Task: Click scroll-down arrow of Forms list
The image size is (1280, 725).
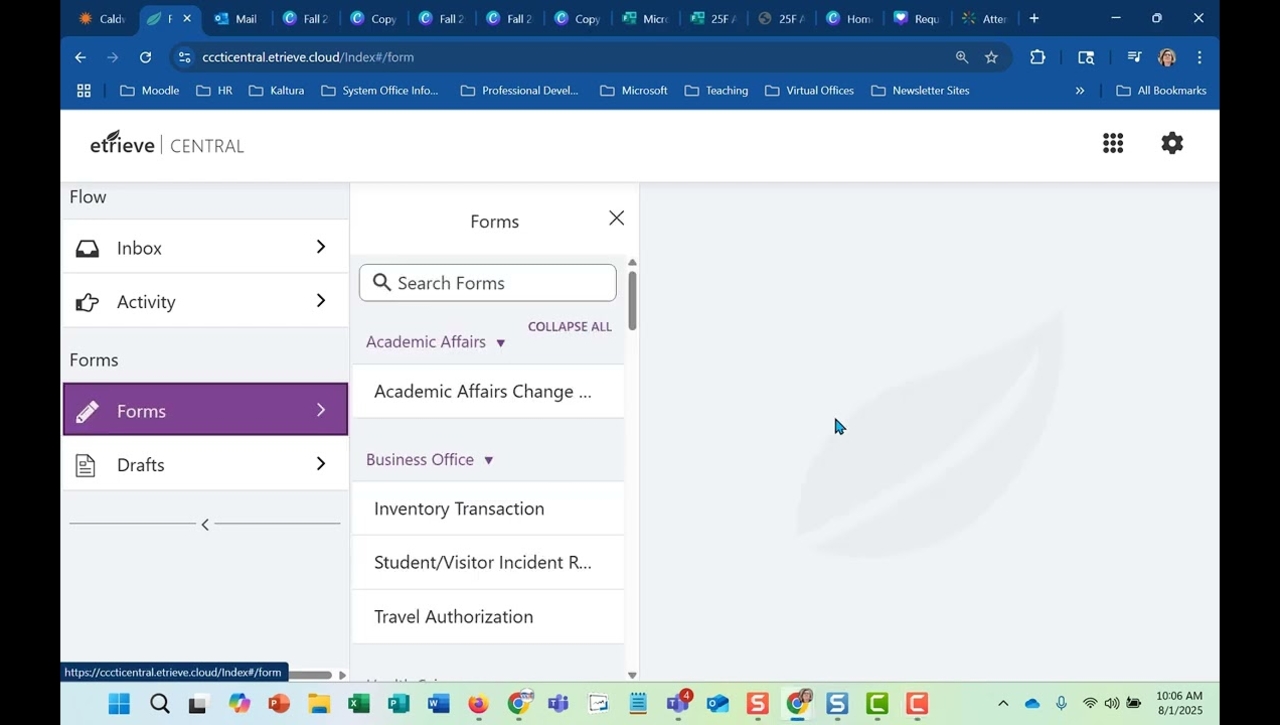Action: pos(632,675)
